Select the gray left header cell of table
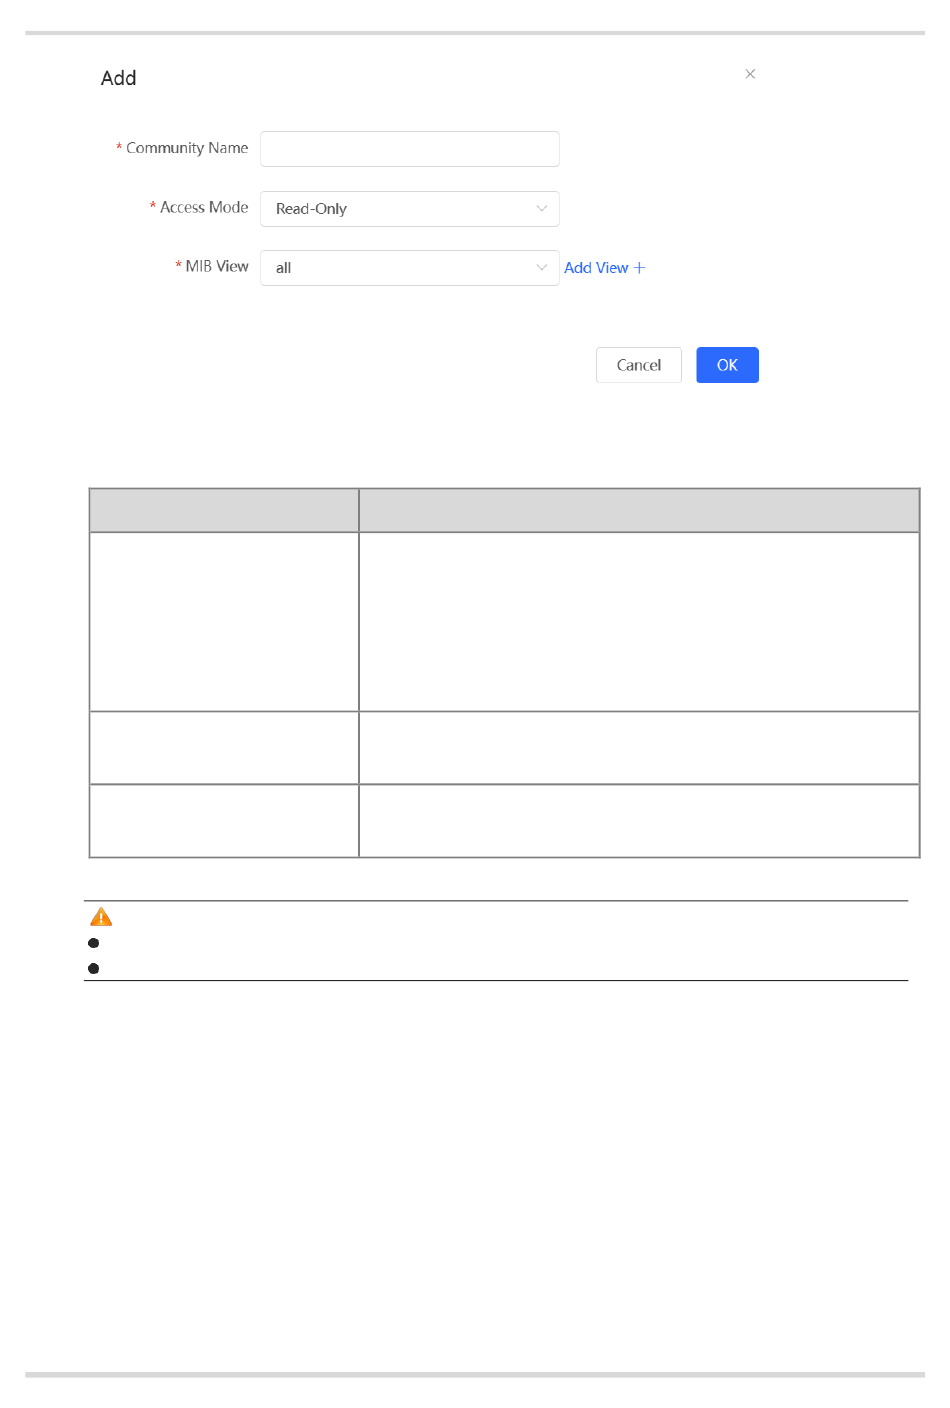The height and width of the screenshot is (1408, 950). 224,510
